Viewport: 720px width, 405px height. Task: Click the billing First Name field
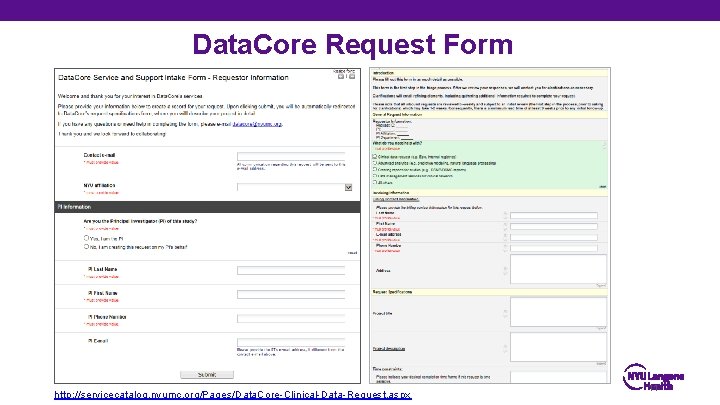[554, 226]
